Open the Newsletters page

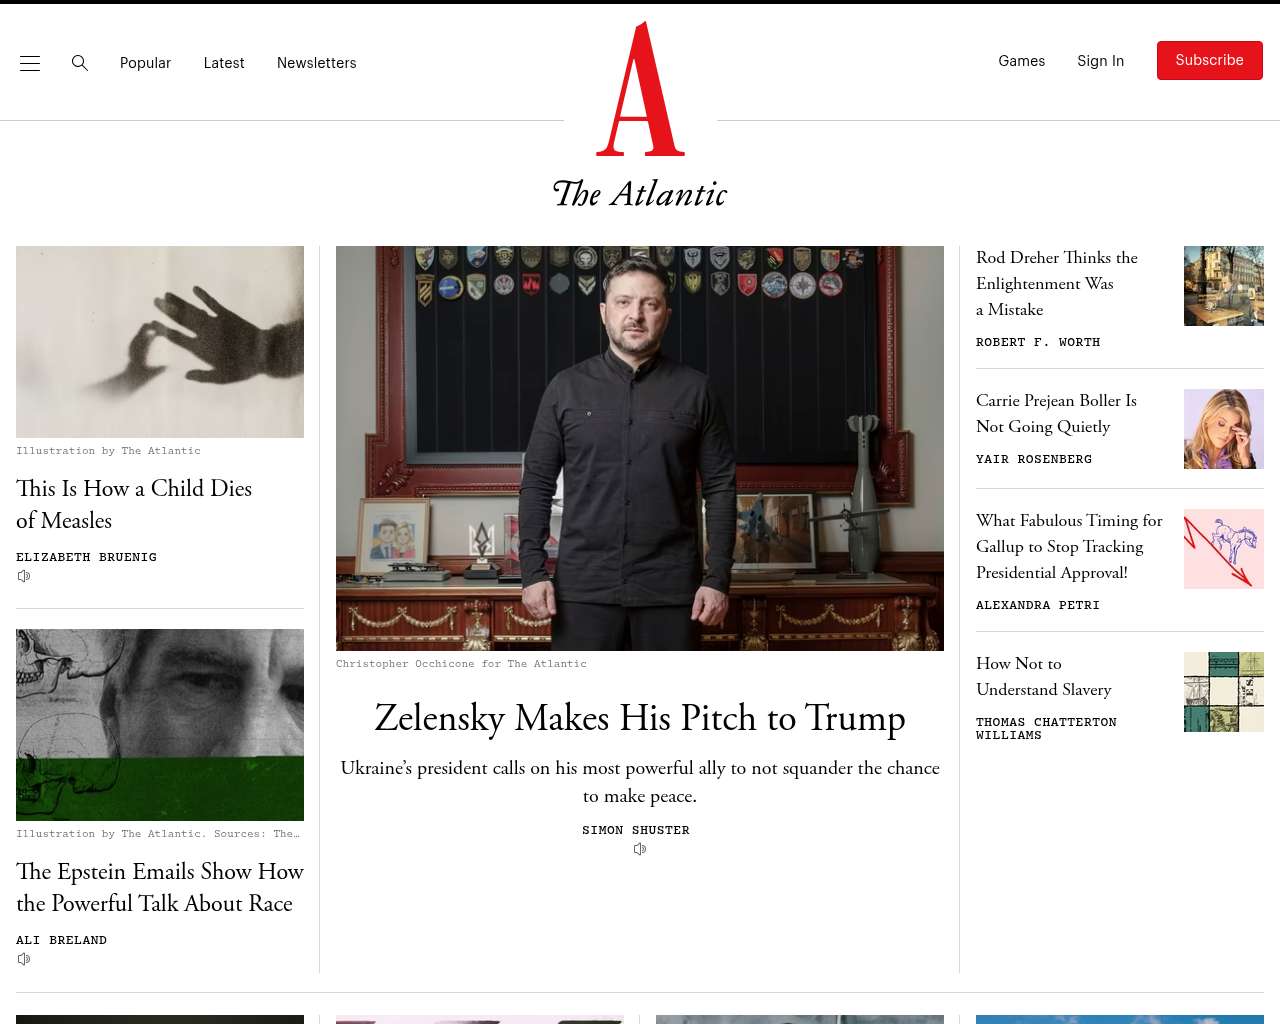coord(317,63)
